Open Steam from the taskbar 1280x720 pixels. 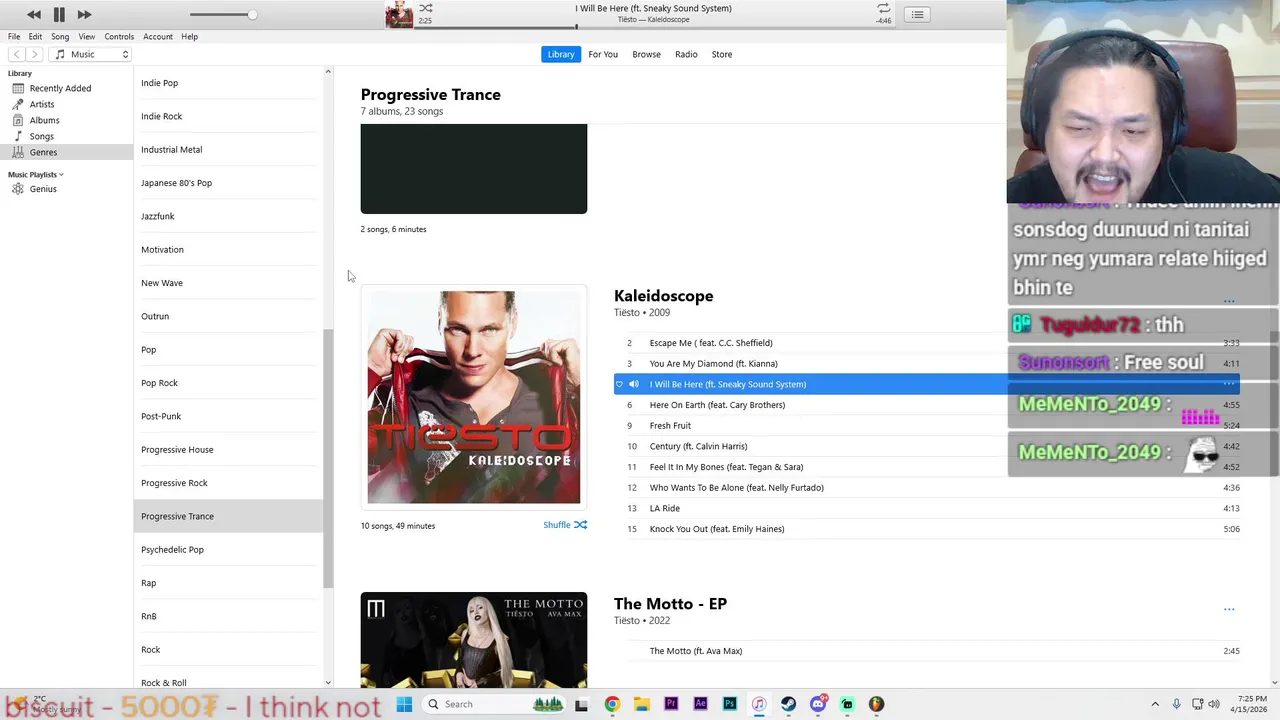(x=788, y=704)
